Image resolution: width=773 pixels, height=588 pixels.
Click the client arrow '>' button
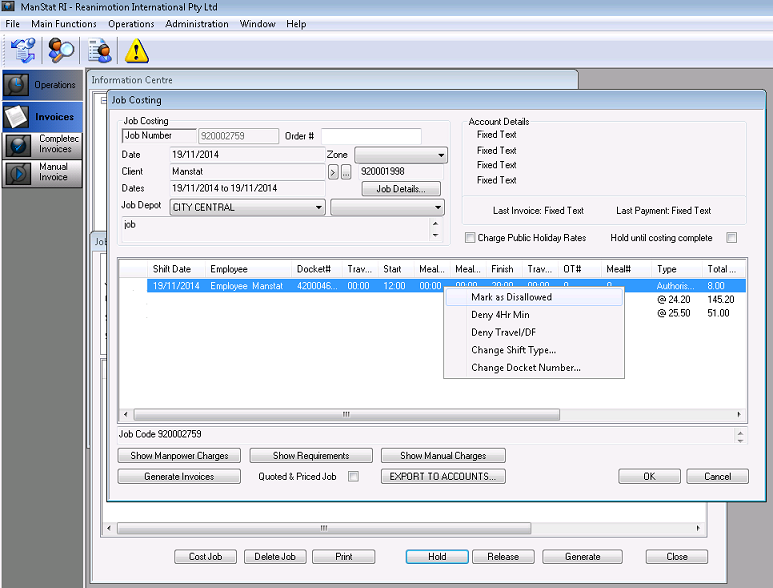tap(333, 172)
